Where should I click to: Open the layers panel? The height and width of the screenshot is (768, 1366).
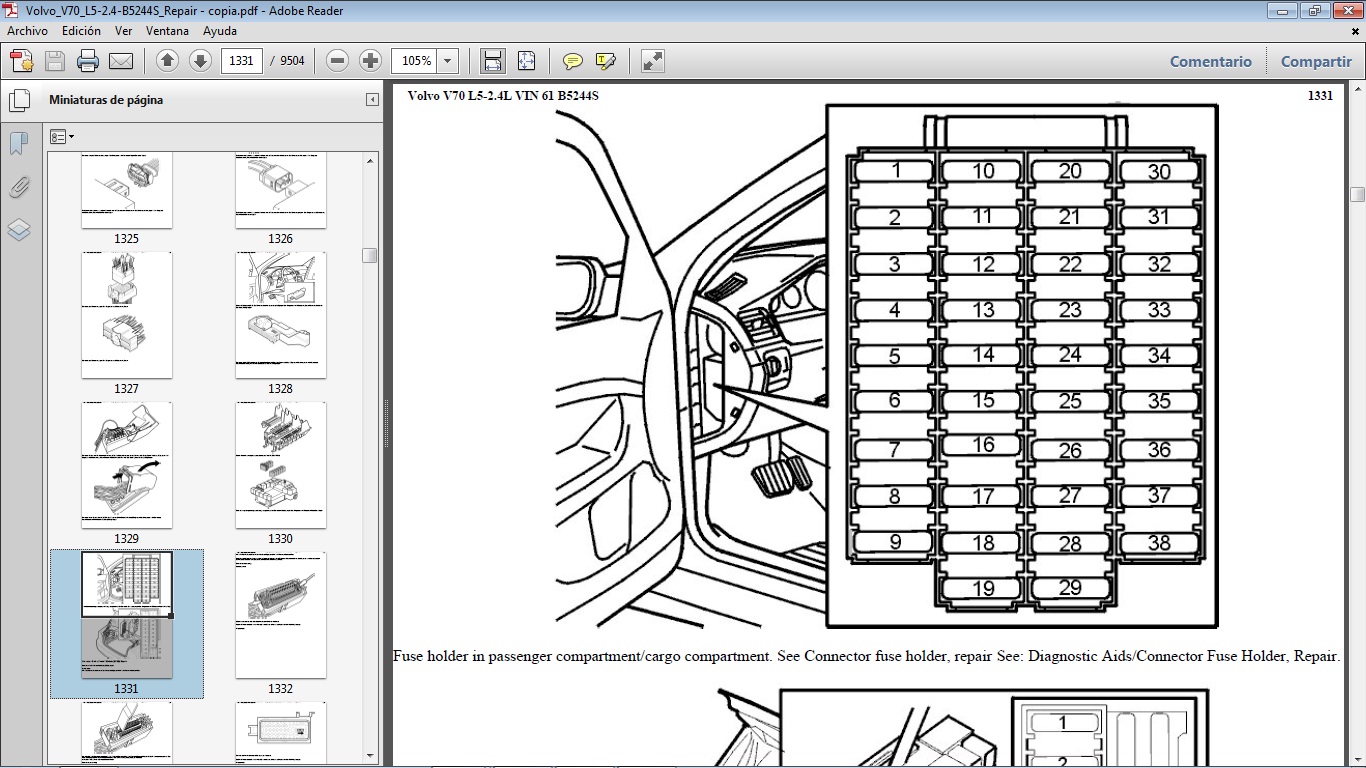pyautogui.click(x=19, y=230)
